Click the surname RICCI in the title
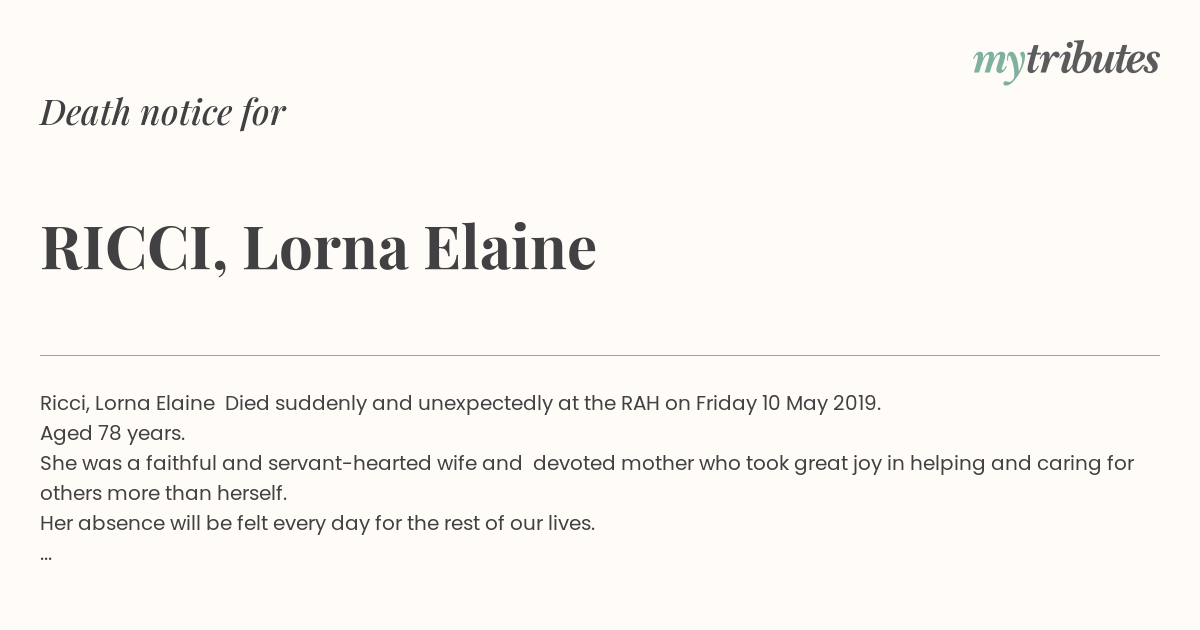Viewport: 1200px width, 630px height. (126, 247)
